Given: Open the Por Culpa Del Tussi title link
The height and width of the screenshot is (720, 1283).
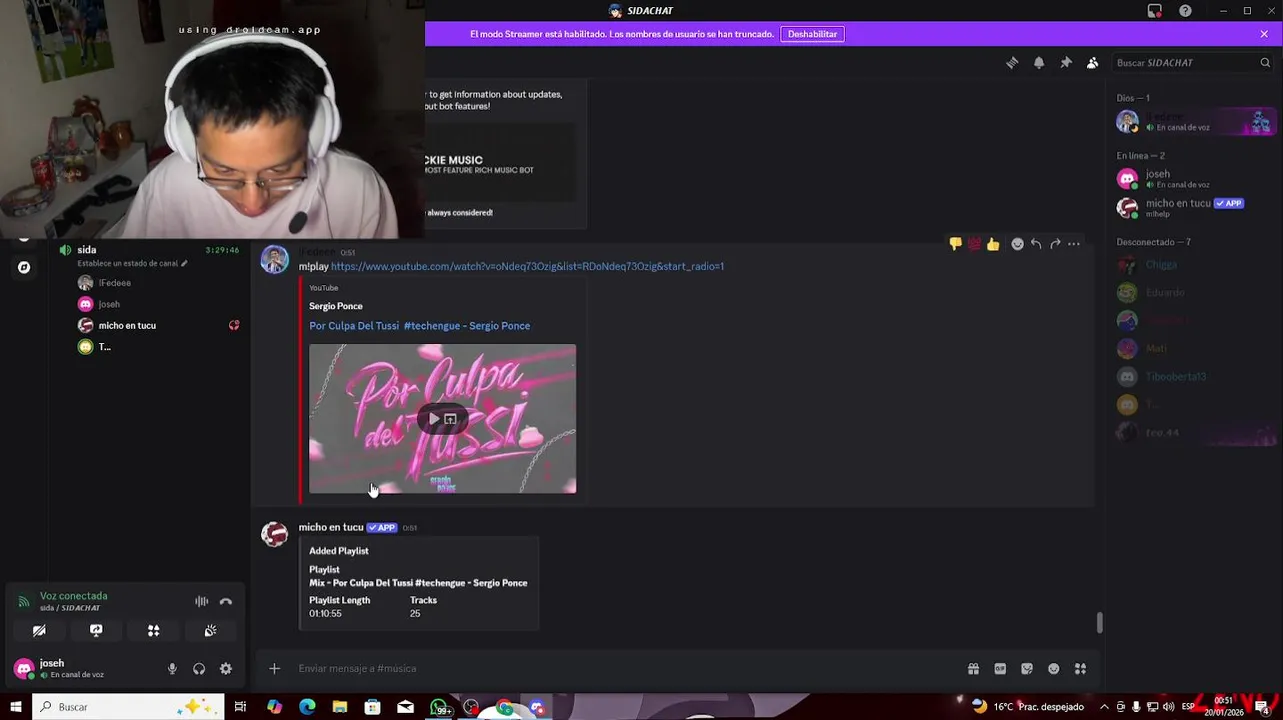Looking at the screenshot, I should pos(420,326).
